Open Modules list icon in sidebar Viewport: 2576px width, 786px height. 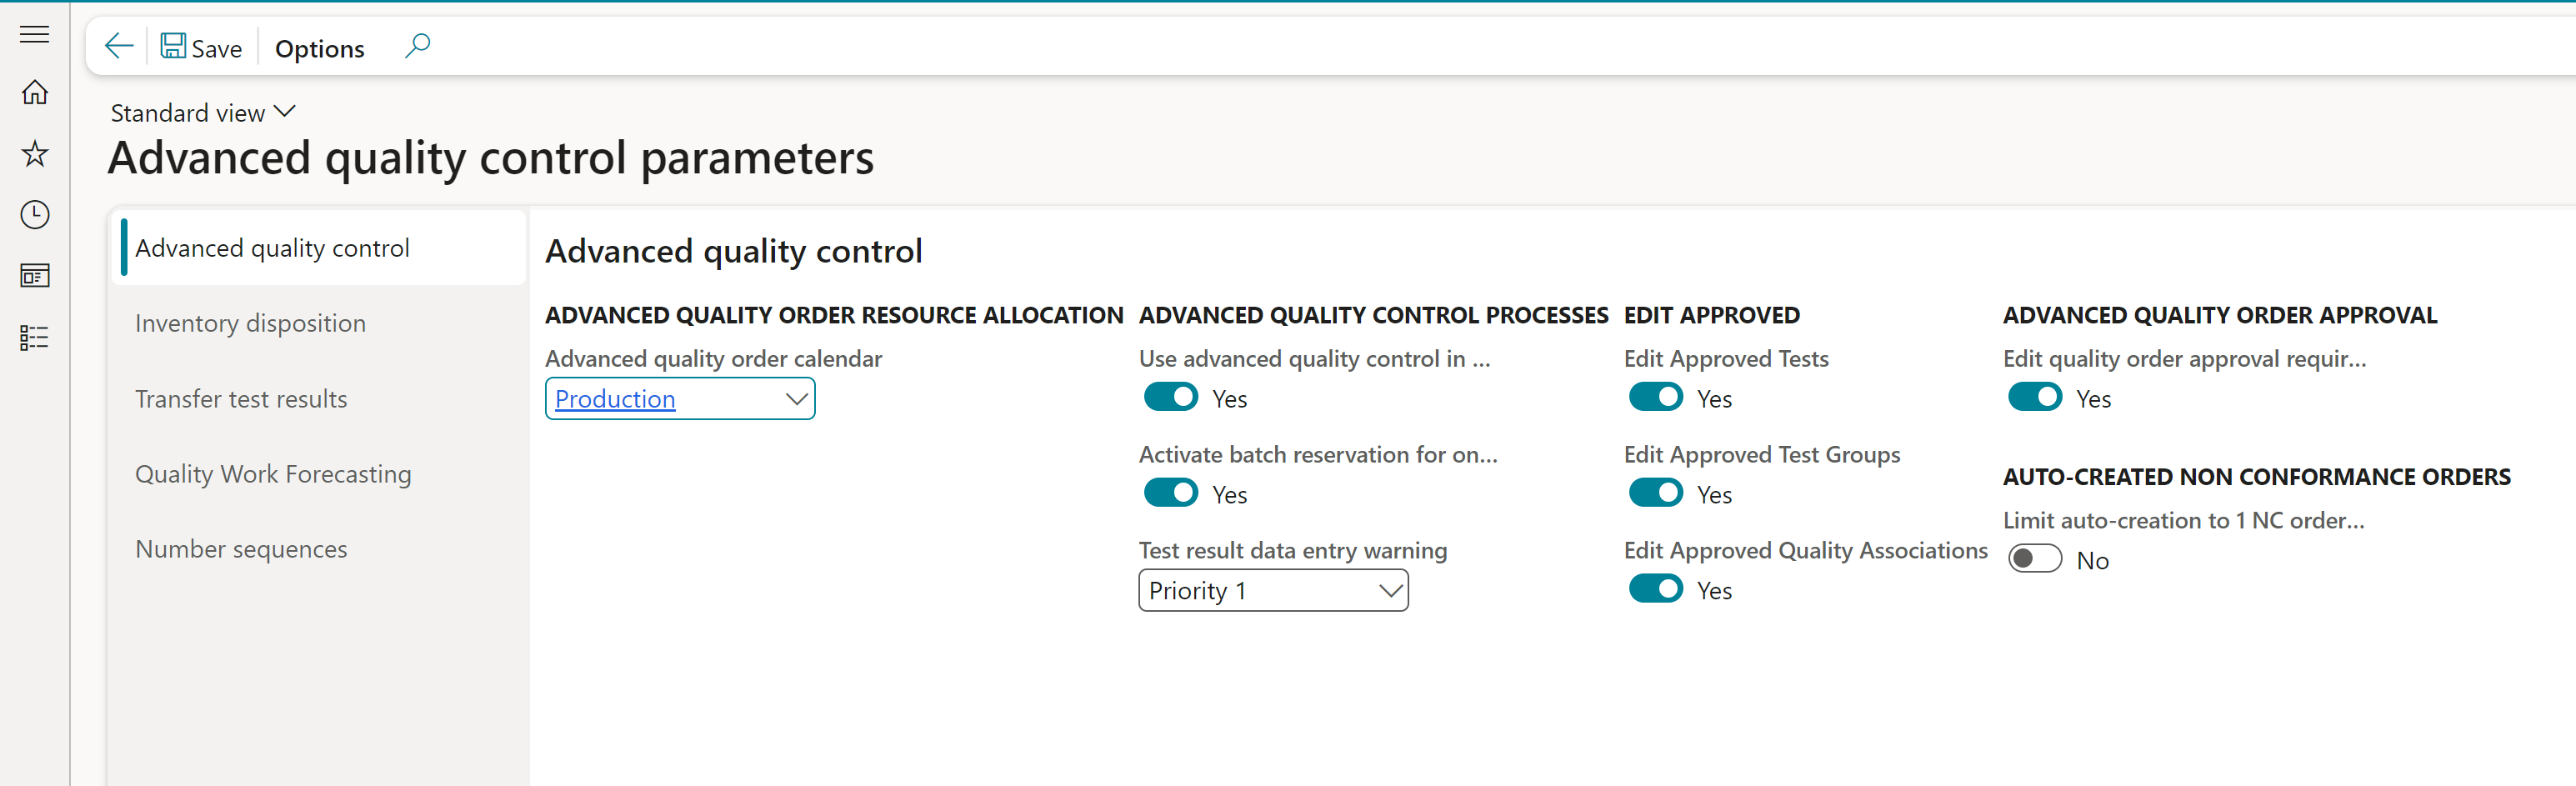(34, 337)
